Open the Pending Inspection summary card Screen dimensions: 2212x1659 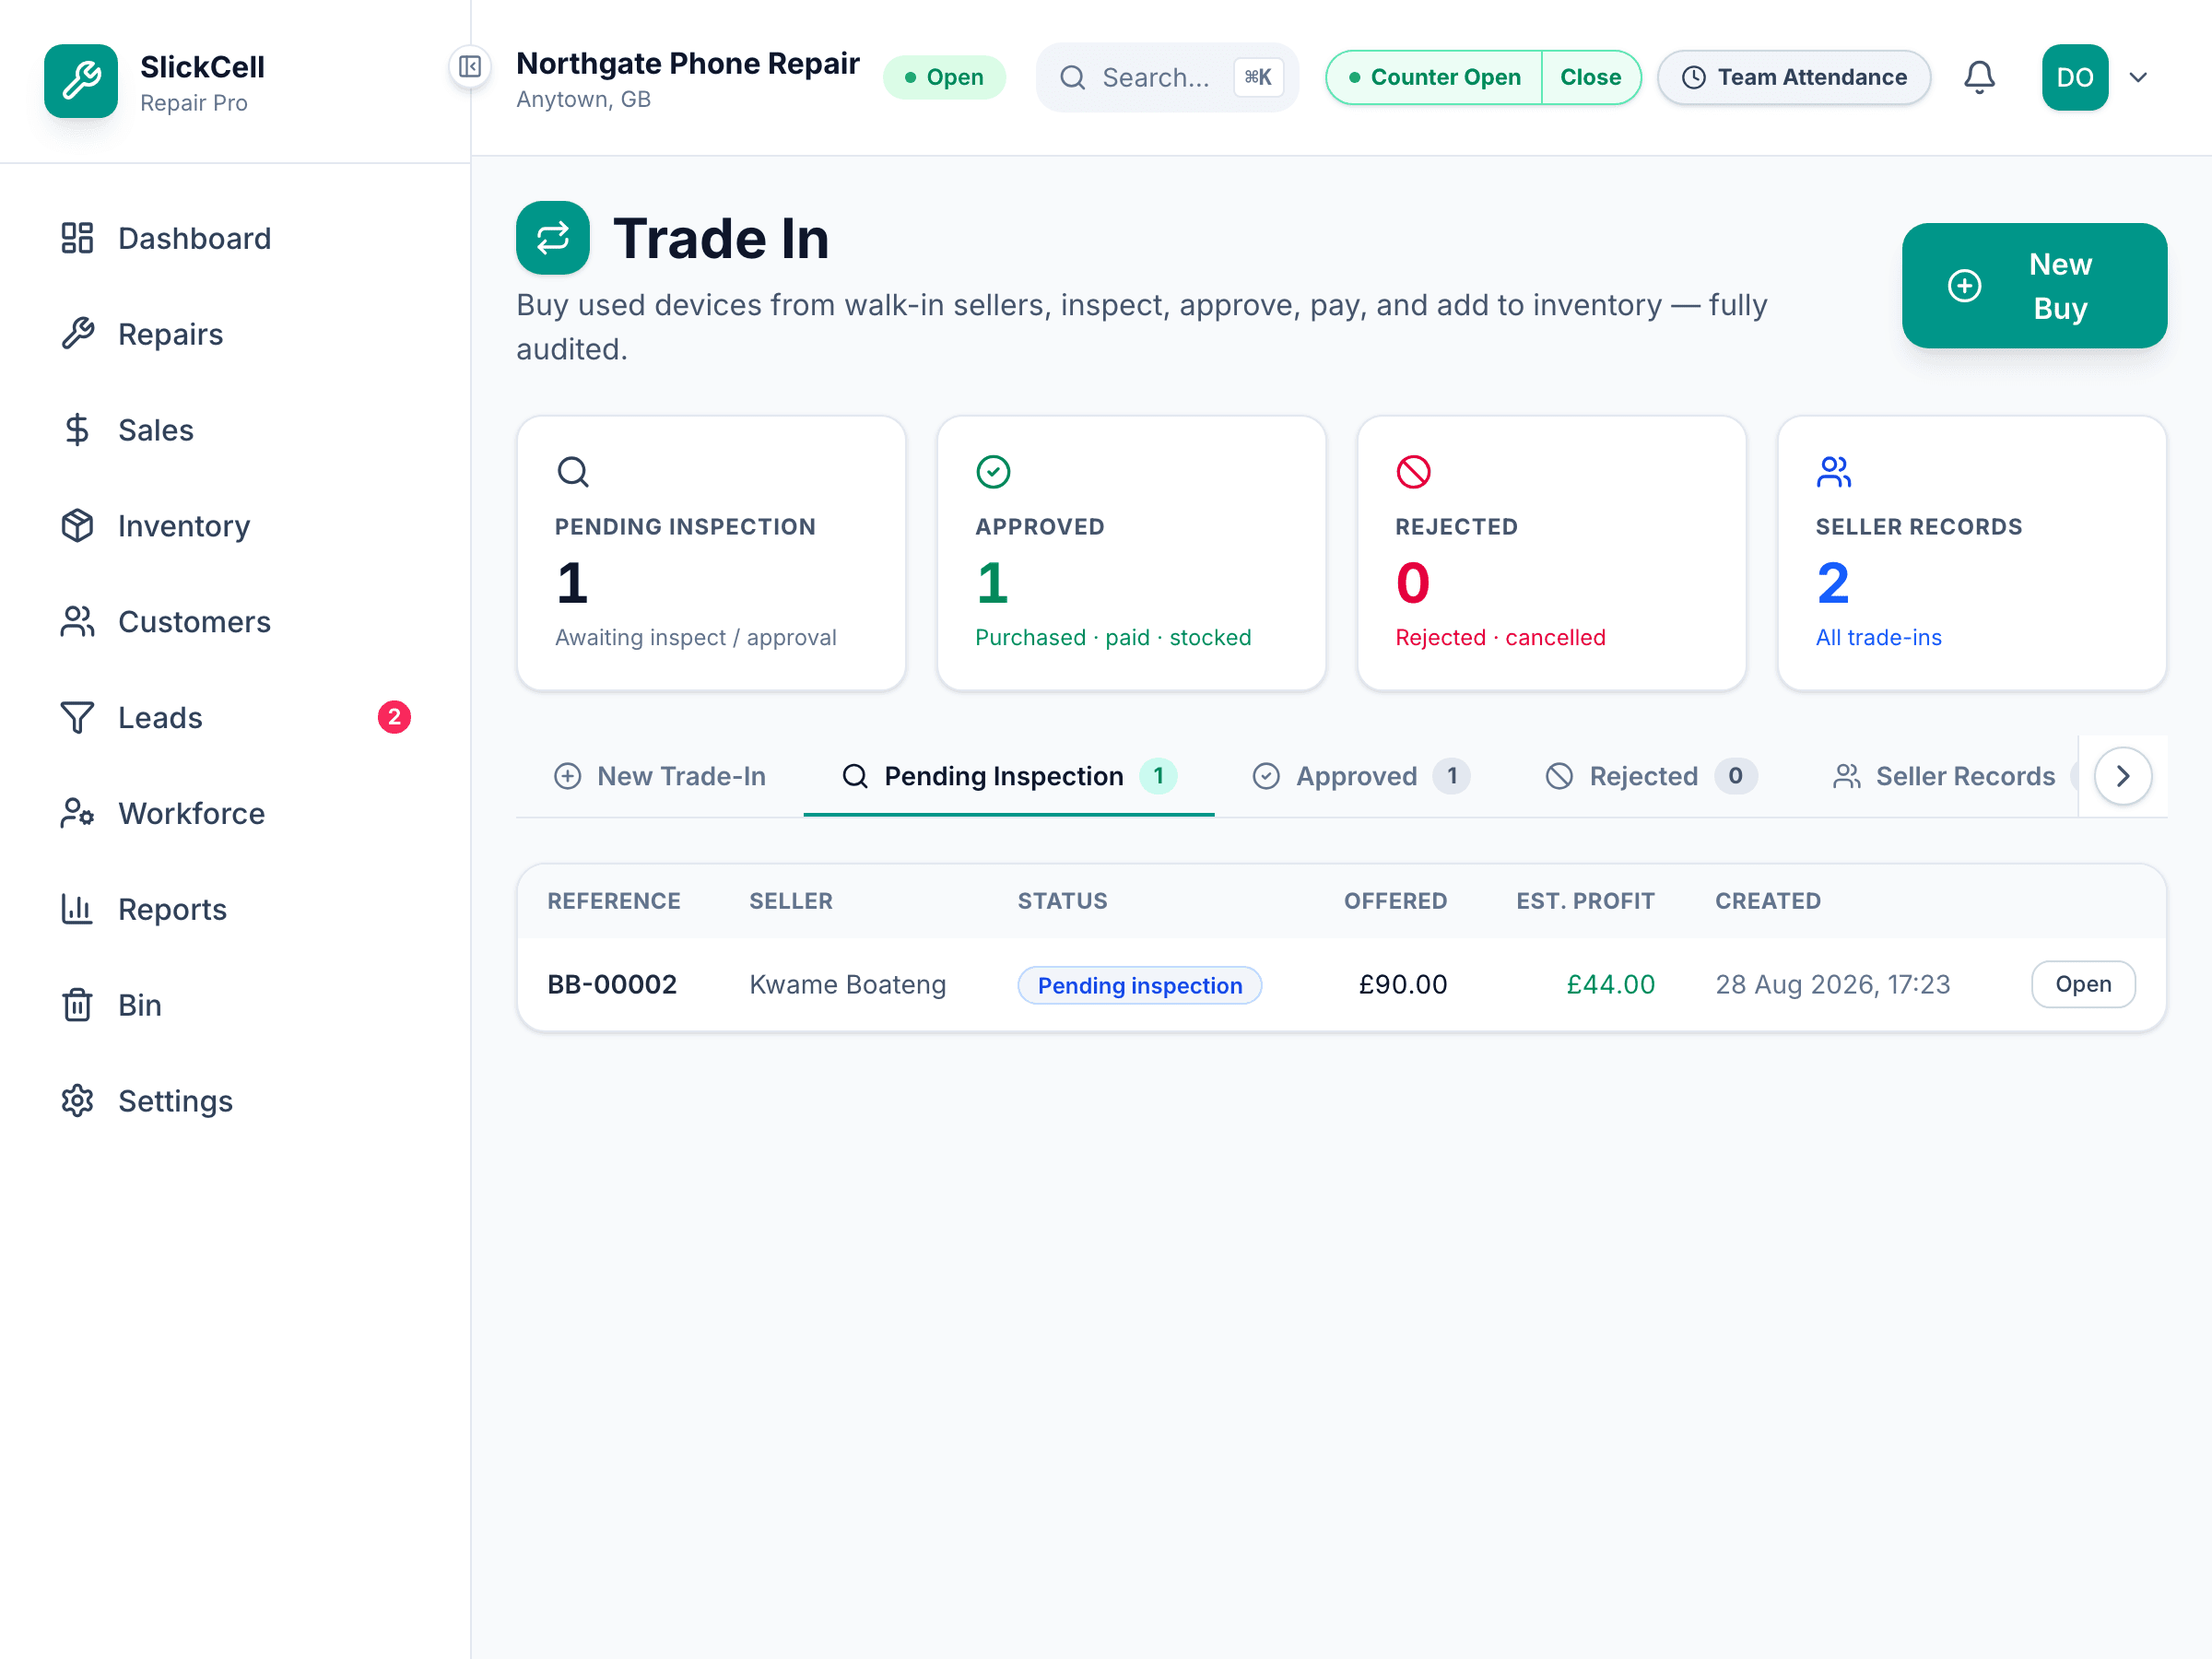[711, 553]
